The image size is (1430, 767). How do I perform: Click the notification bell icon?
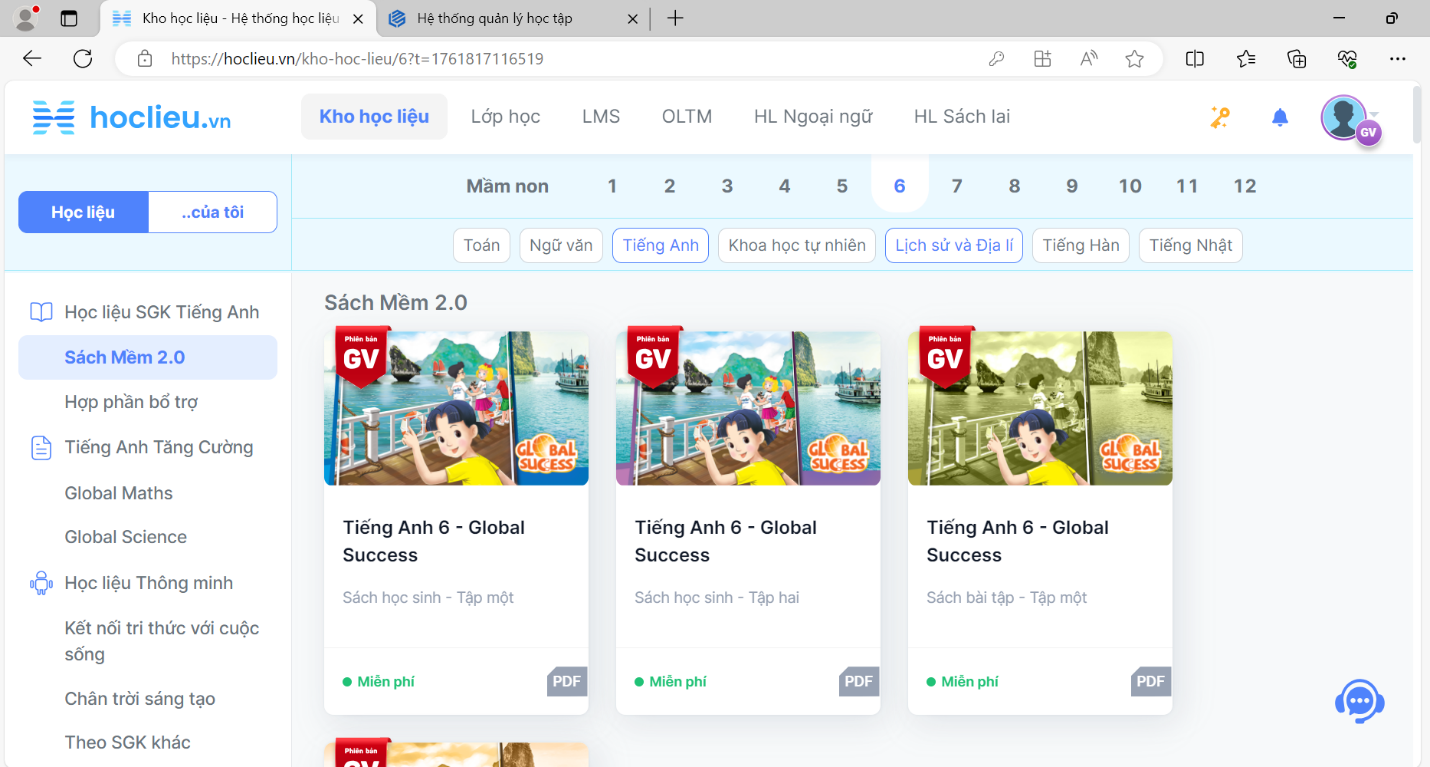coord(1279,118)
